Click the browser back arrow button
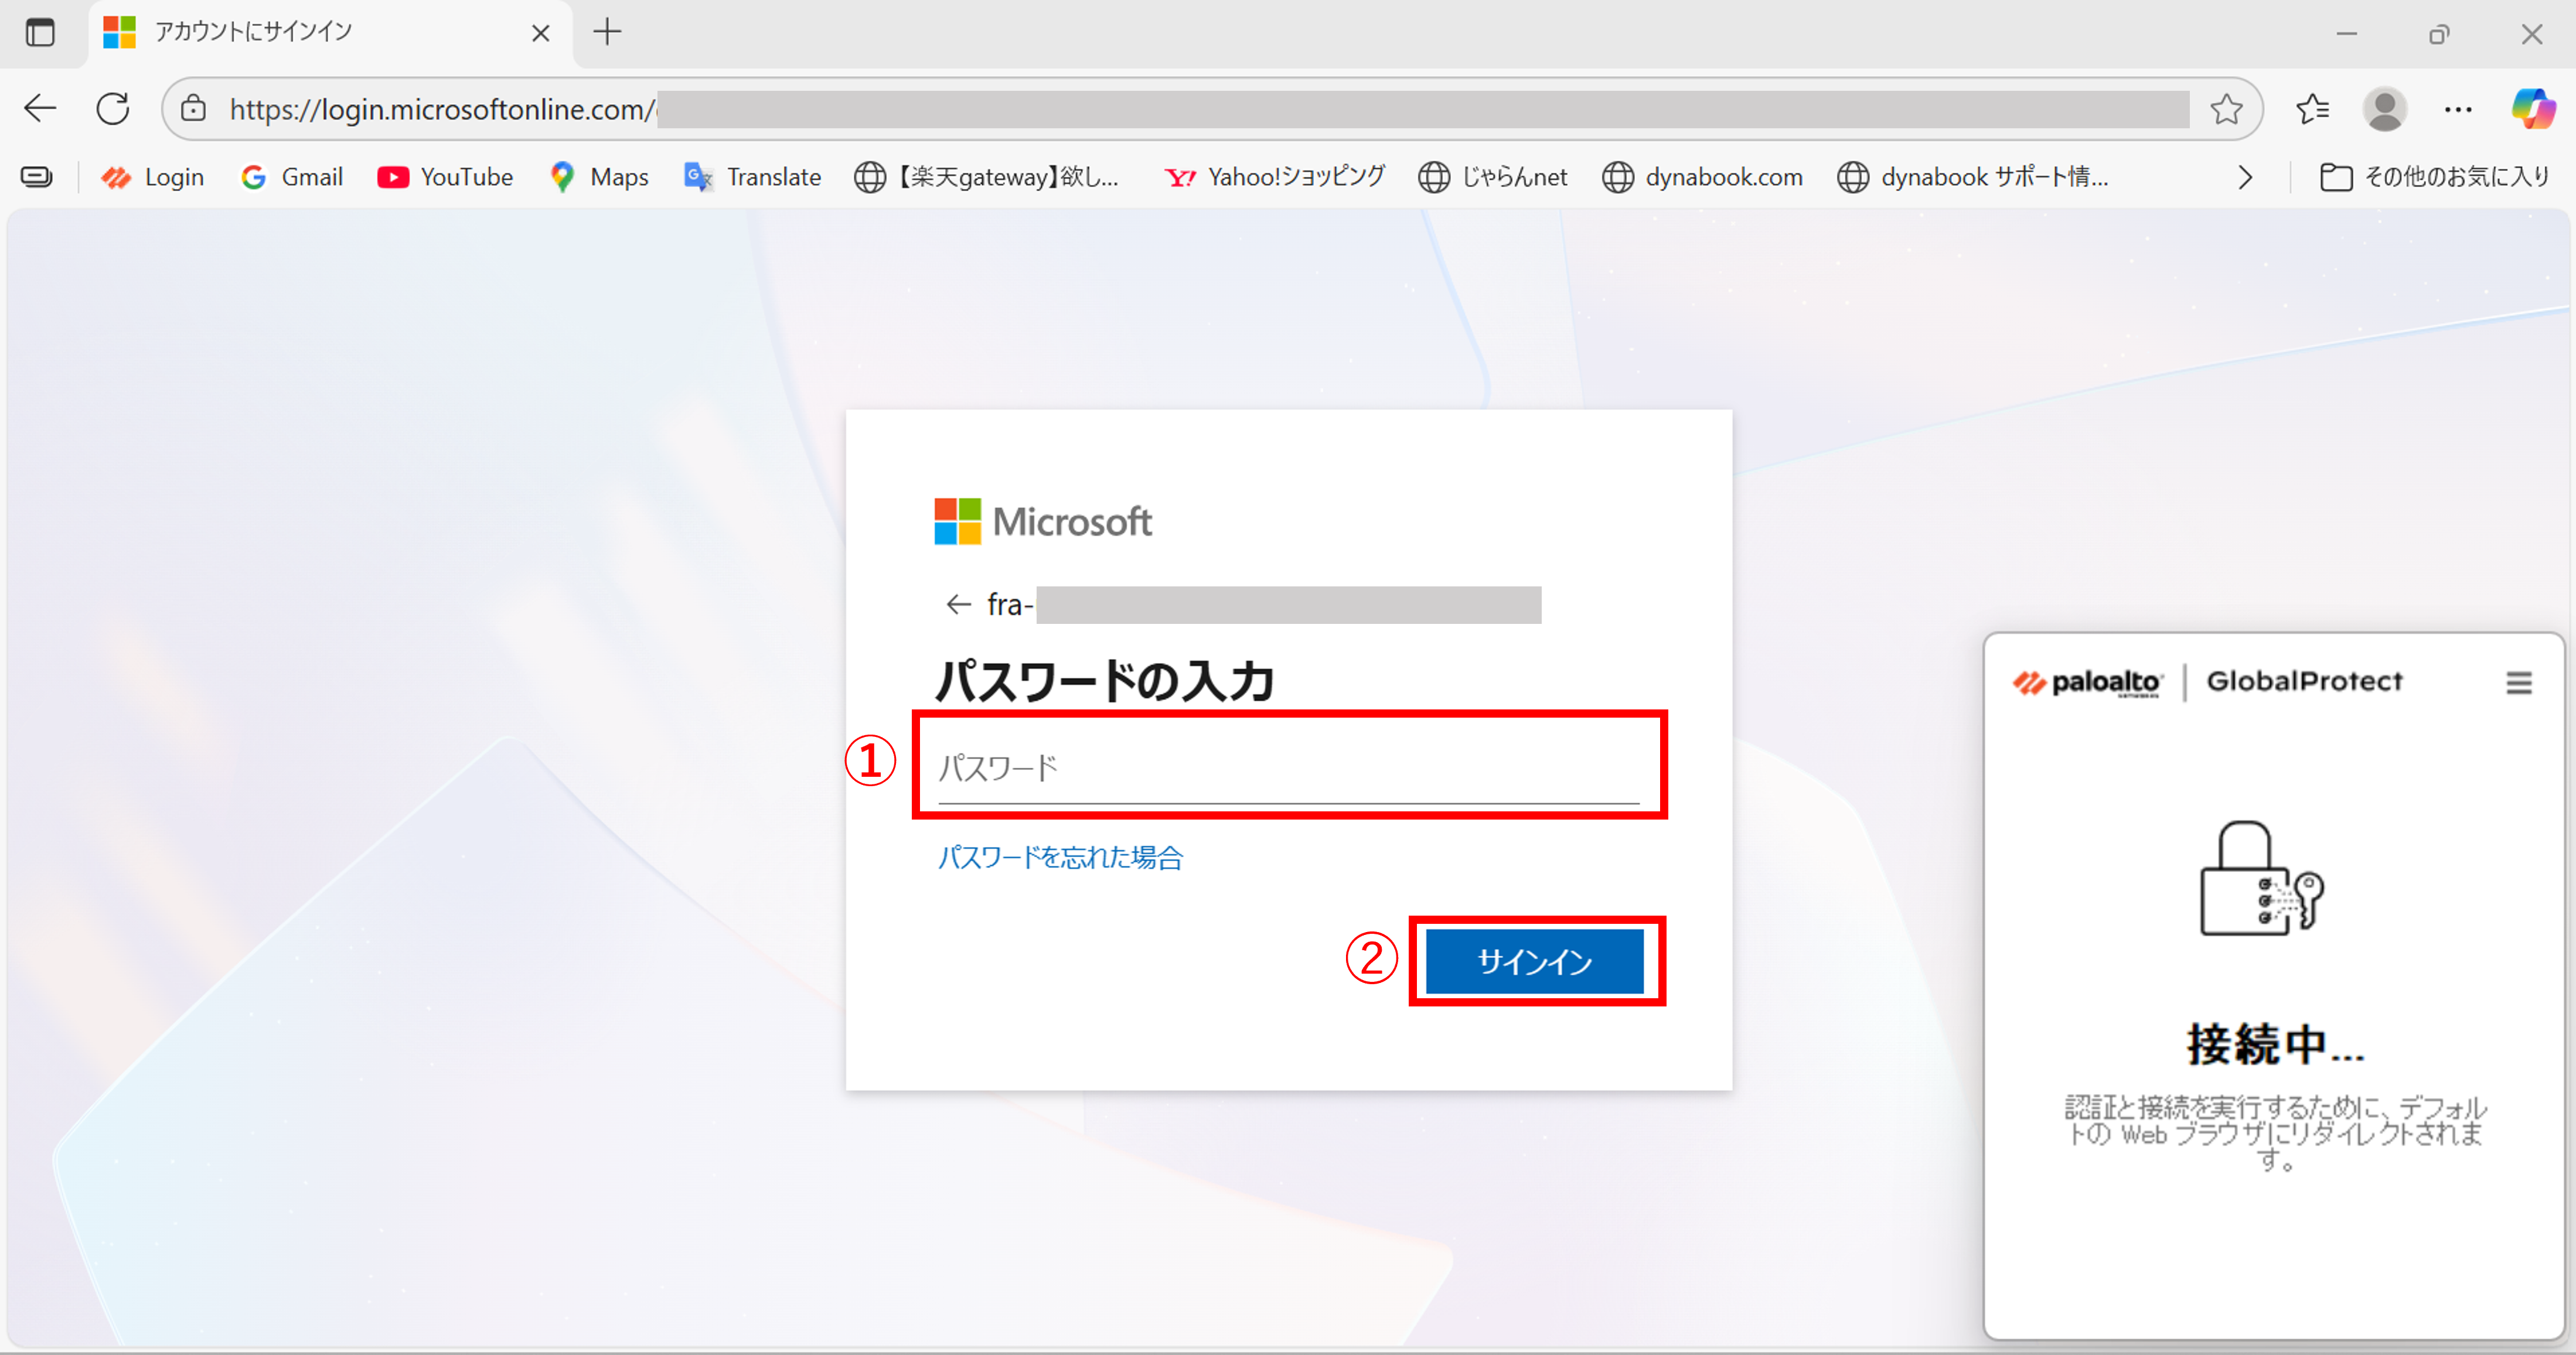Viewport: 2576px width, 1355px height. click(40, 108)
